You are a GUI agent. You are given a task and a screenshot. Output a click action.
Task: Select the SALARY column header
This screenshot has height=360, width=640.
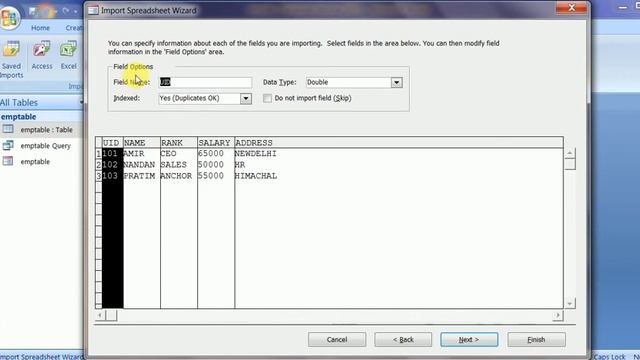tap(216, 143)
